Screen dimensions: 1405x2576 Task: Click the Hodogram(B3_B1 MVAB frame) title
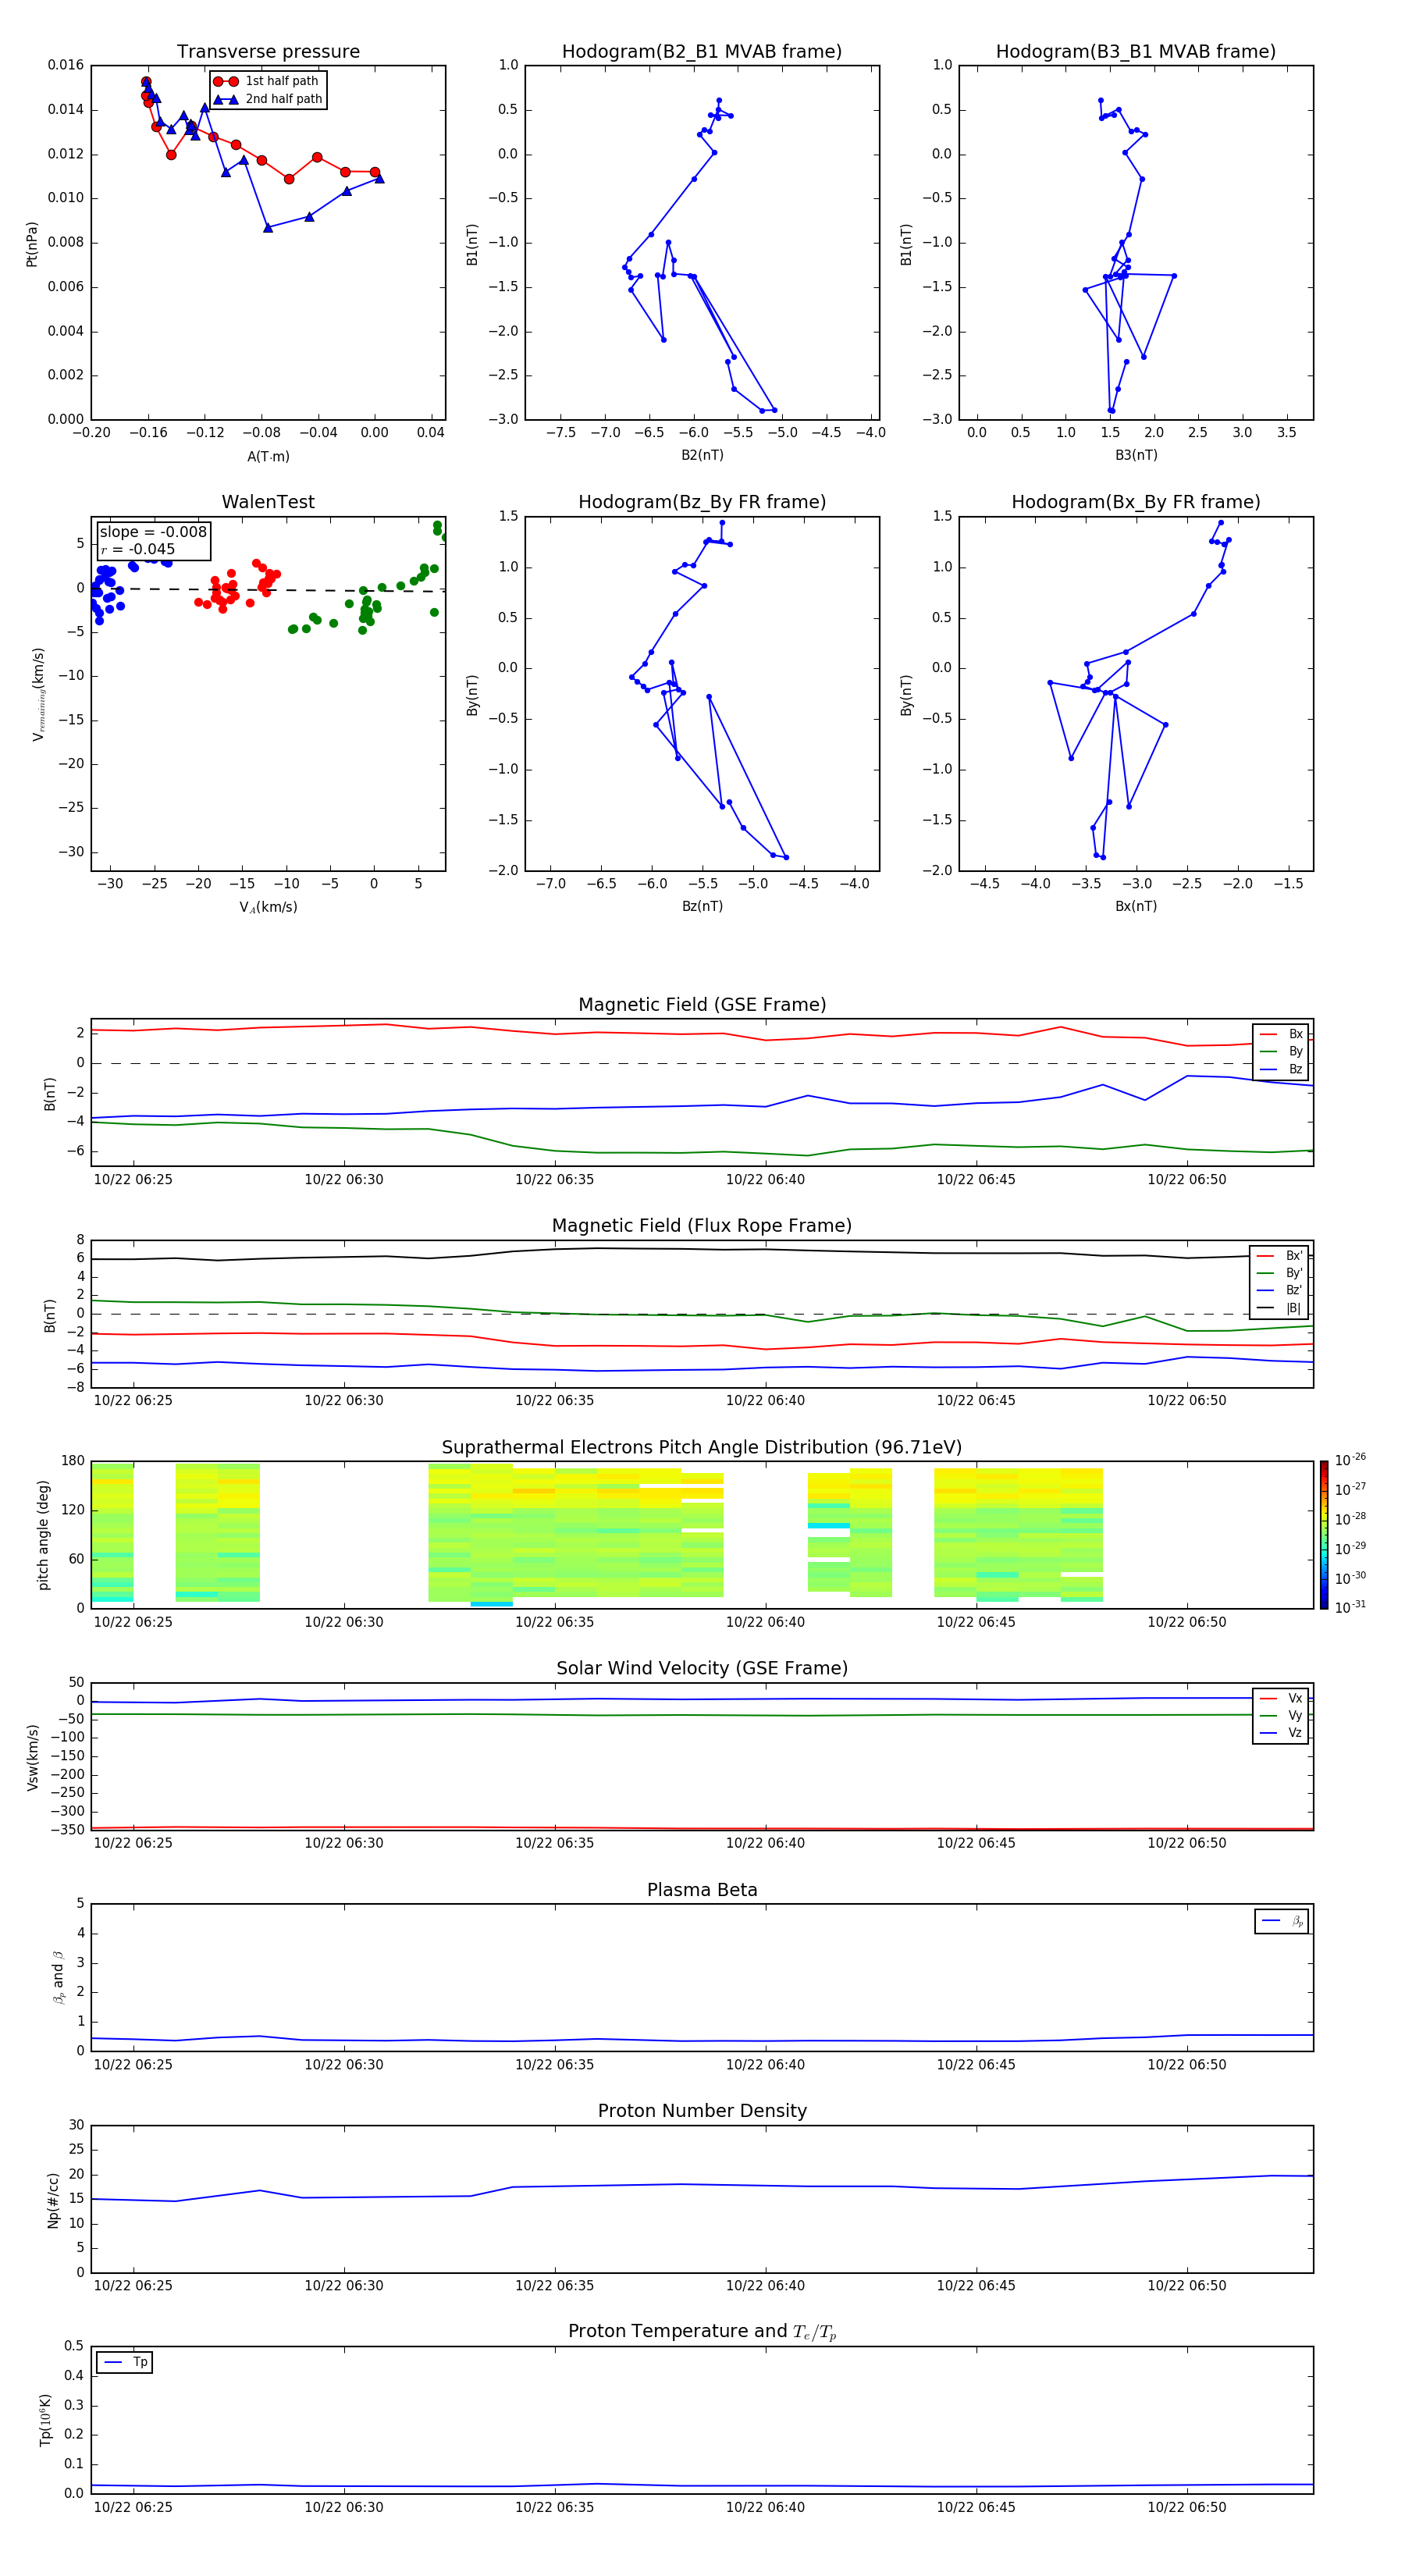pyautogui.click(x=1136, y=51)
